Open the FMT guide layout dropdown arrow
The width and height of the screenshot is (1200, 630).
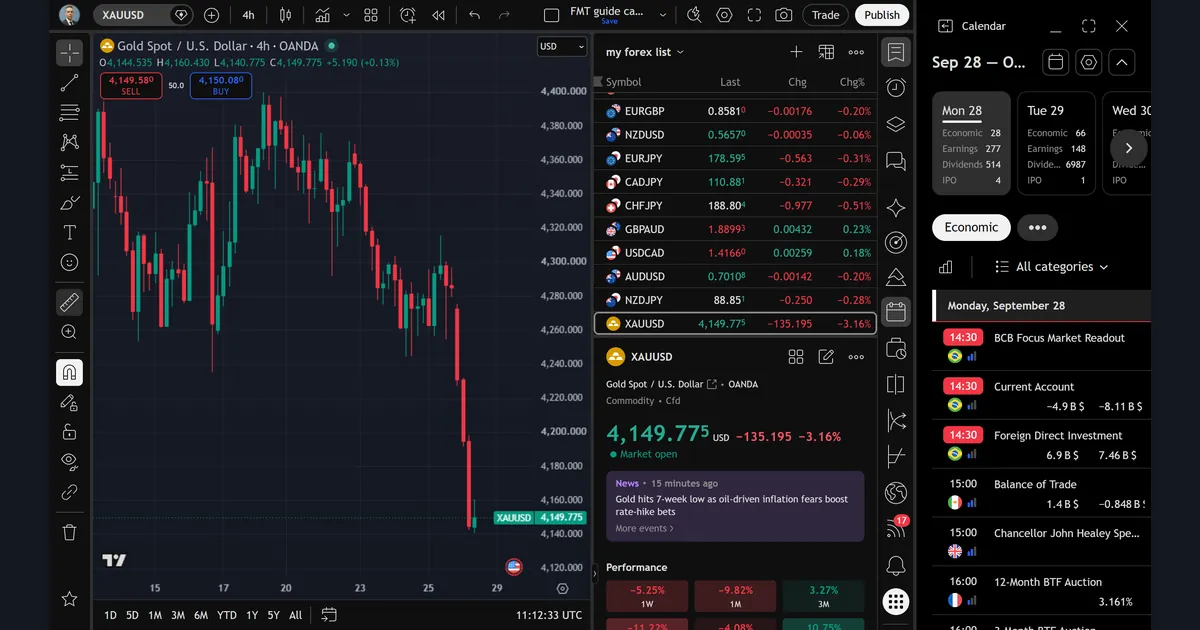point(665,15)
